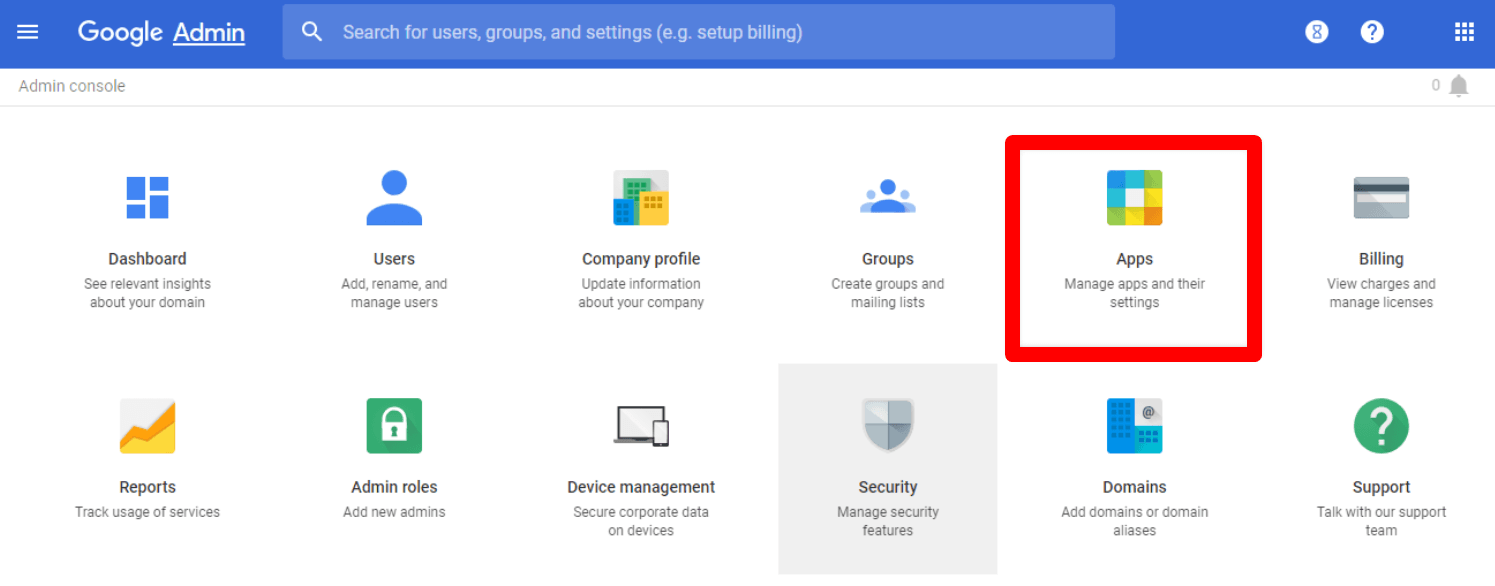Click the Admin roles padlock icon

point(394,425)
